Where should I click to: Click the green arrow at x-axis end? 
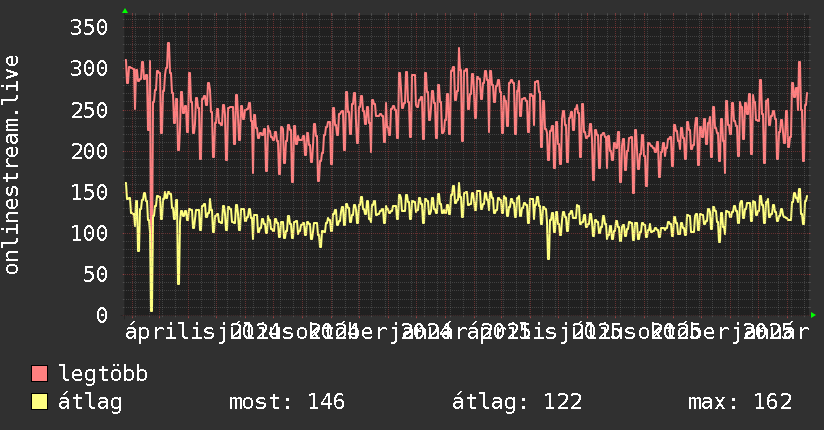click(x=813, y=315)
